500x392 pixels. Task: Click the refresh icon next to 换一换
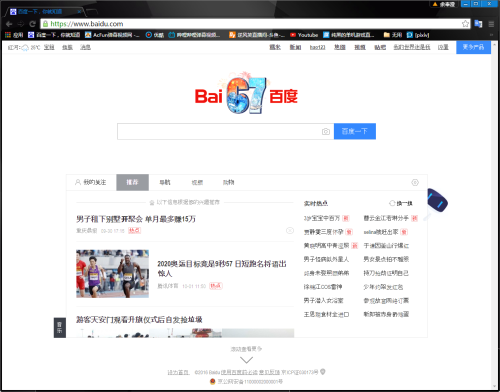pyautogui.click(x=392, y=203)
